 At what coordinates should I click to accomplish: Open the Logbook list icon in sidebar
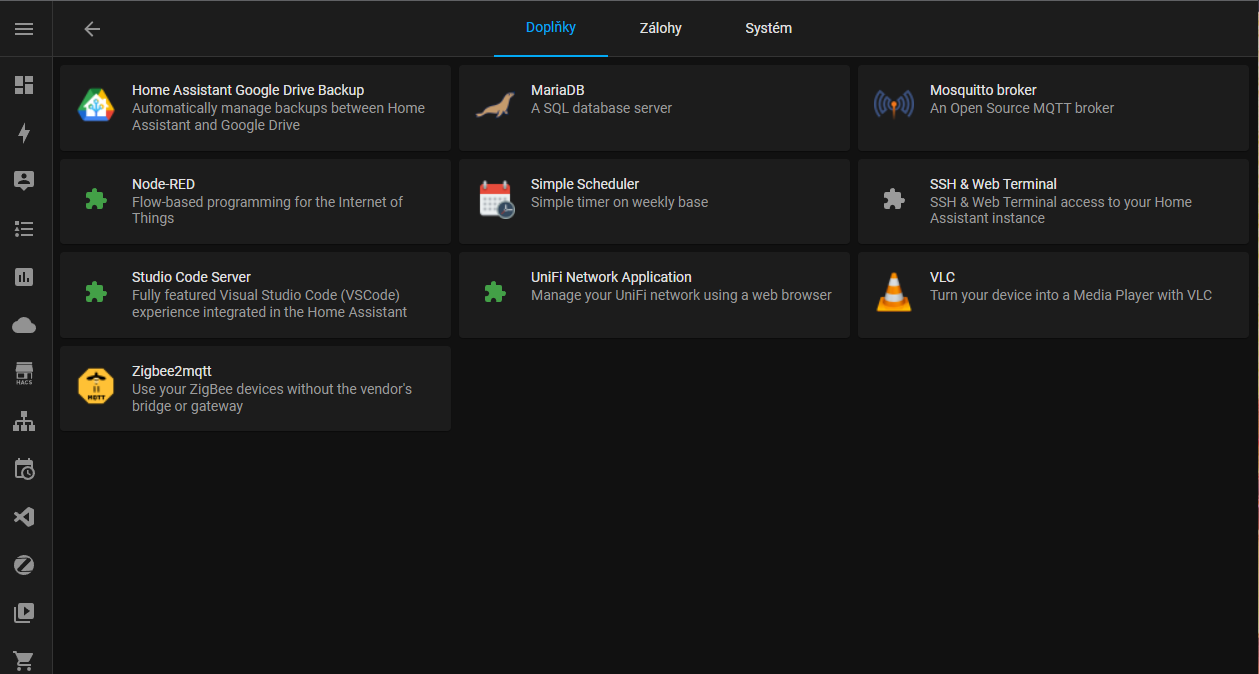pyautogui.click(x=24, y=229)
